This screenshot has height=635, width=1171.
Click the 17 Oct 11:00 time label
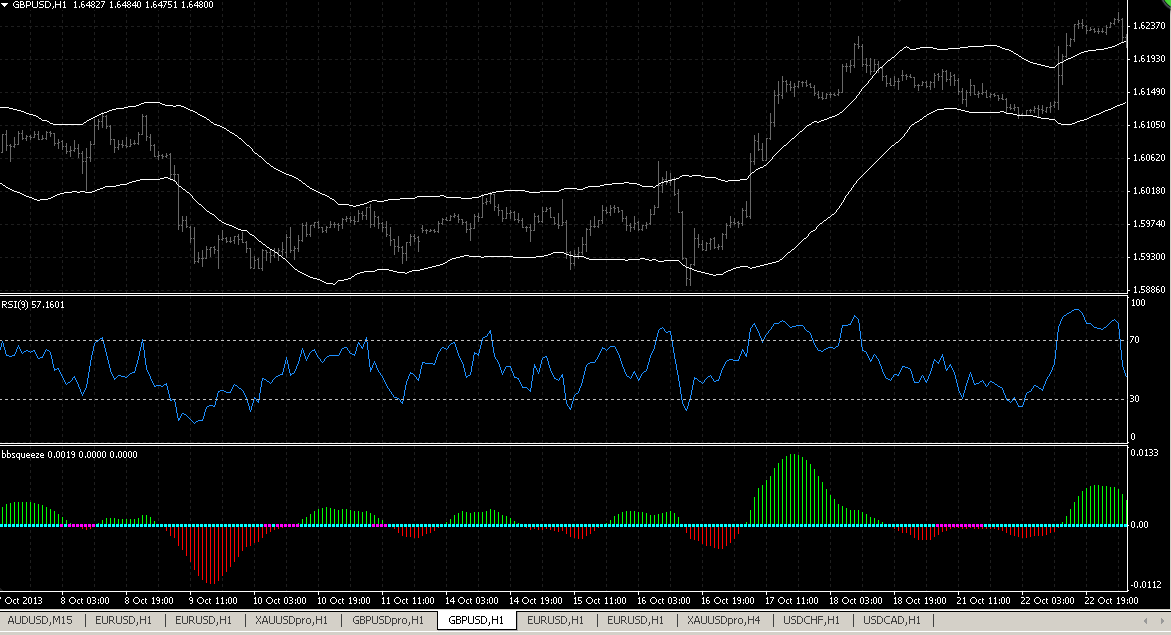pyautogui.click(x=792, y=601)
